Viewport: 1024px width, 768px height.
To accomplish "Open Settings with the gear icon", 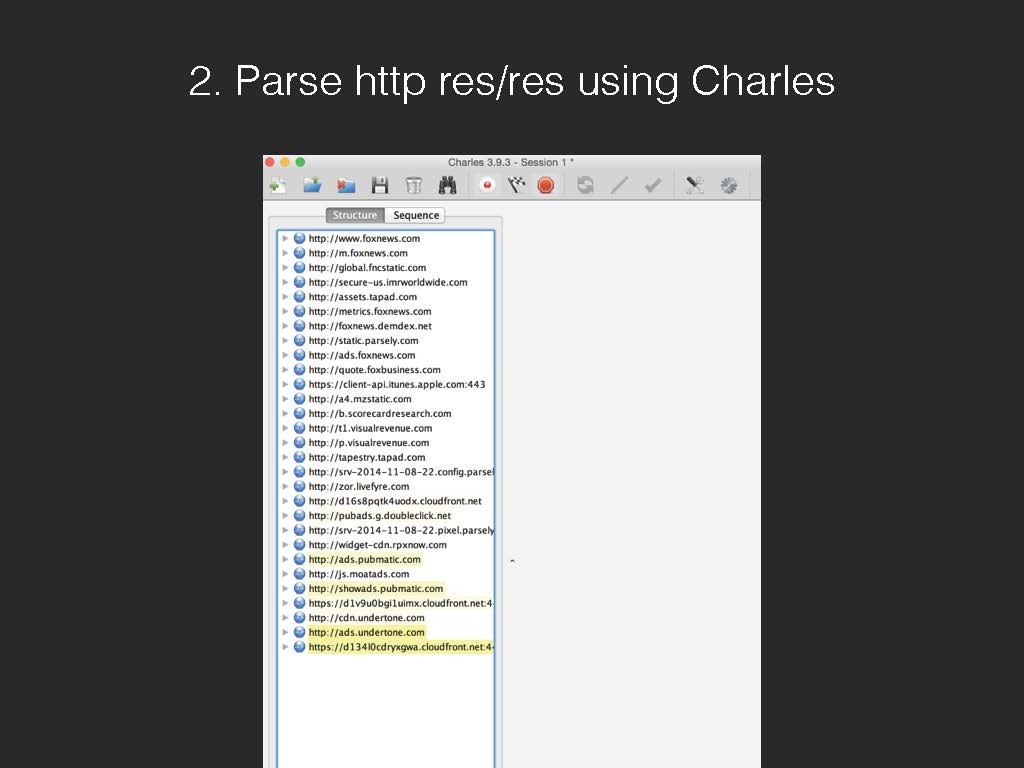I will pyautogui.click(x=729, y=185).
